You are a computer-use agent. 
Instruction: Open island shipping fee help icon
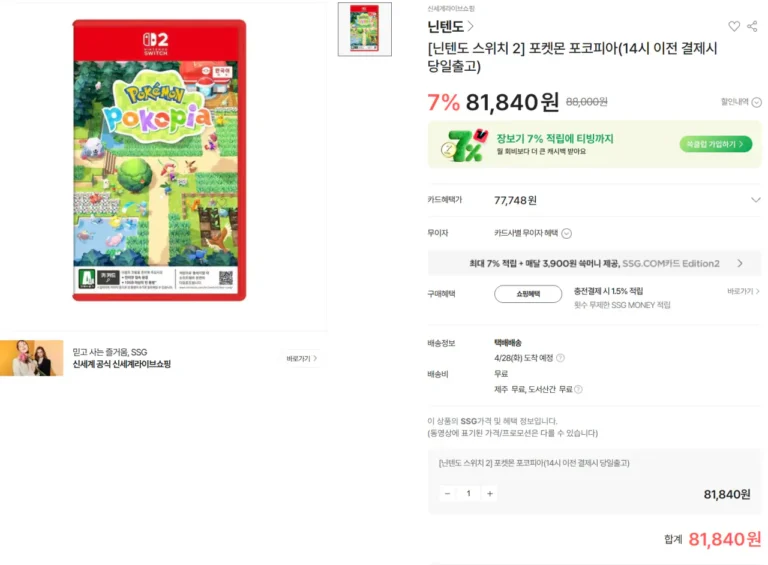[578, 390]
